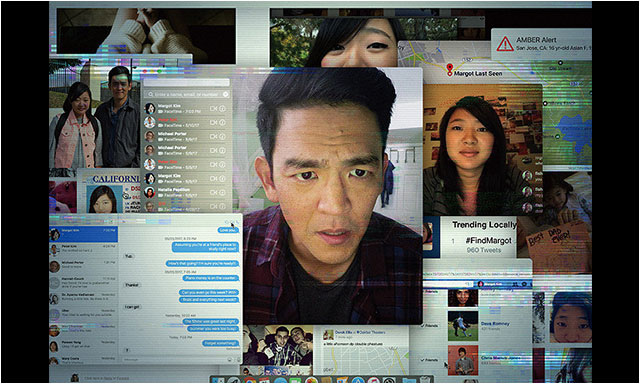
Task: Open the emoji picker in Messages
Action: (x=229, y=360)
